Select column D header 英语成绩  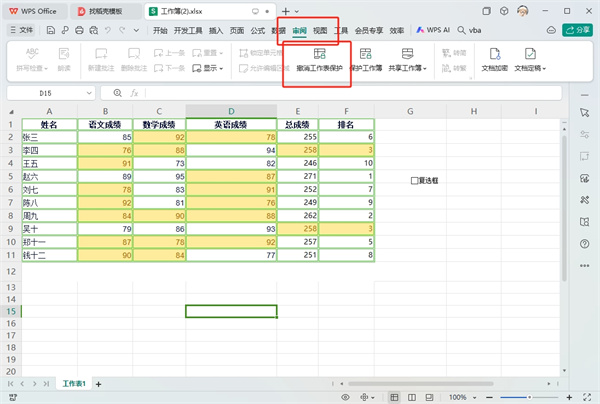coord(231,111)
